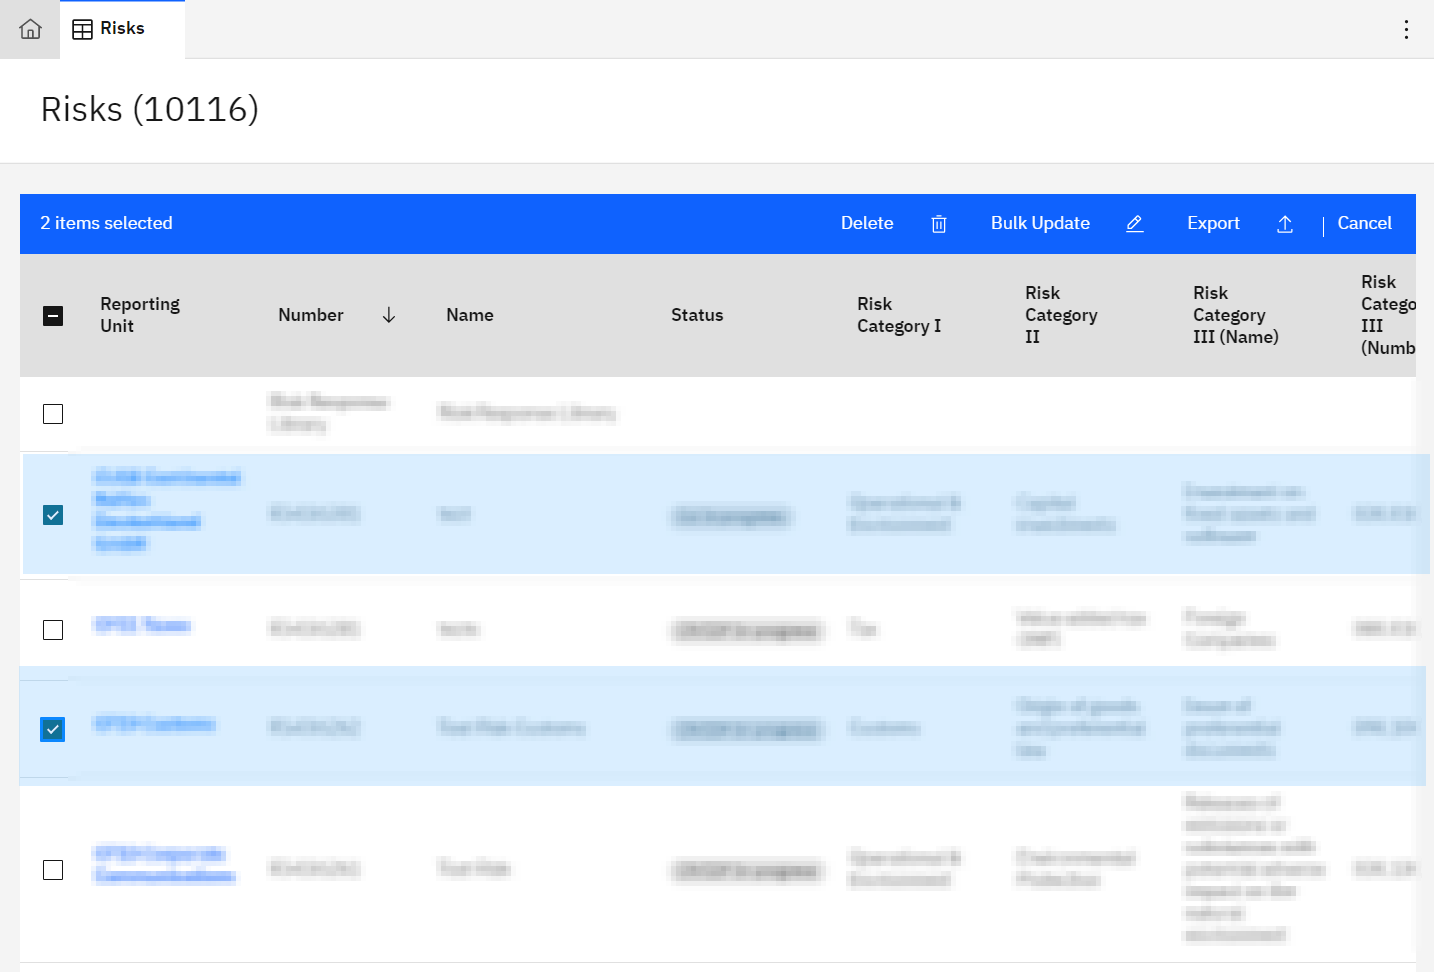Switch to the Risks tab
Viewport: 1434px width, 972px height.
[122, 29]
